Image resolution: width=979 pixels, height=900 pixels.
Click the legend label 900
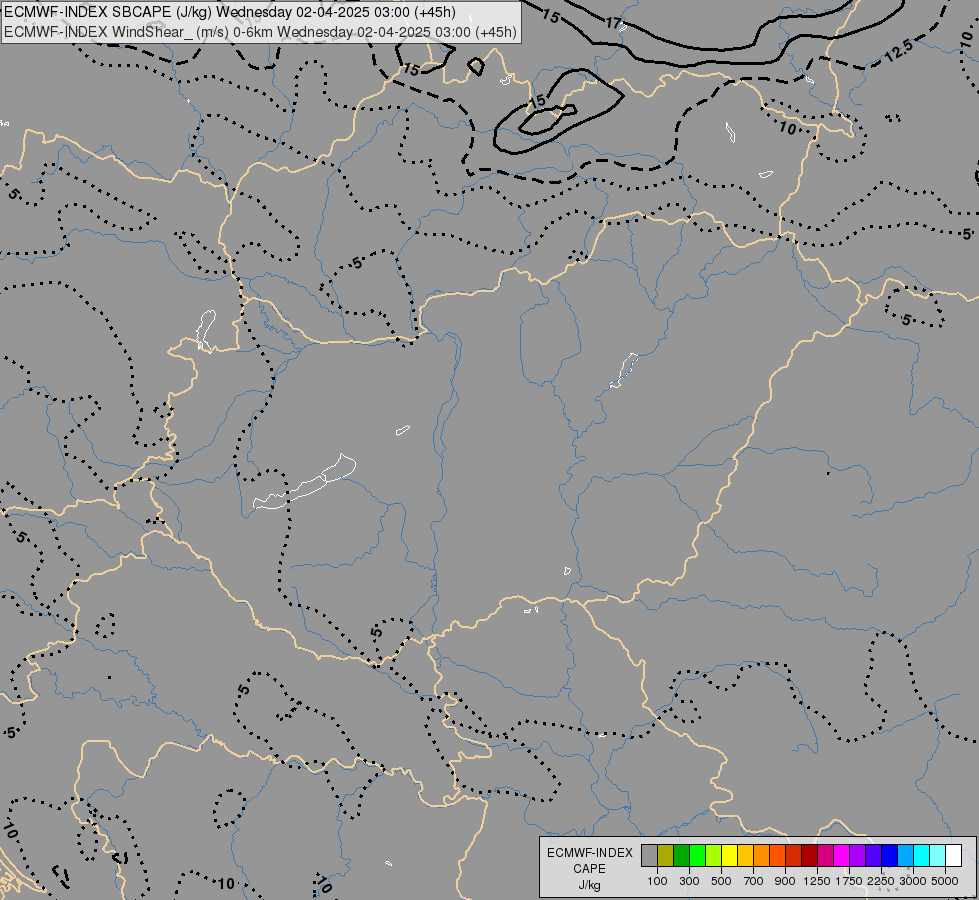coord(785,881)
